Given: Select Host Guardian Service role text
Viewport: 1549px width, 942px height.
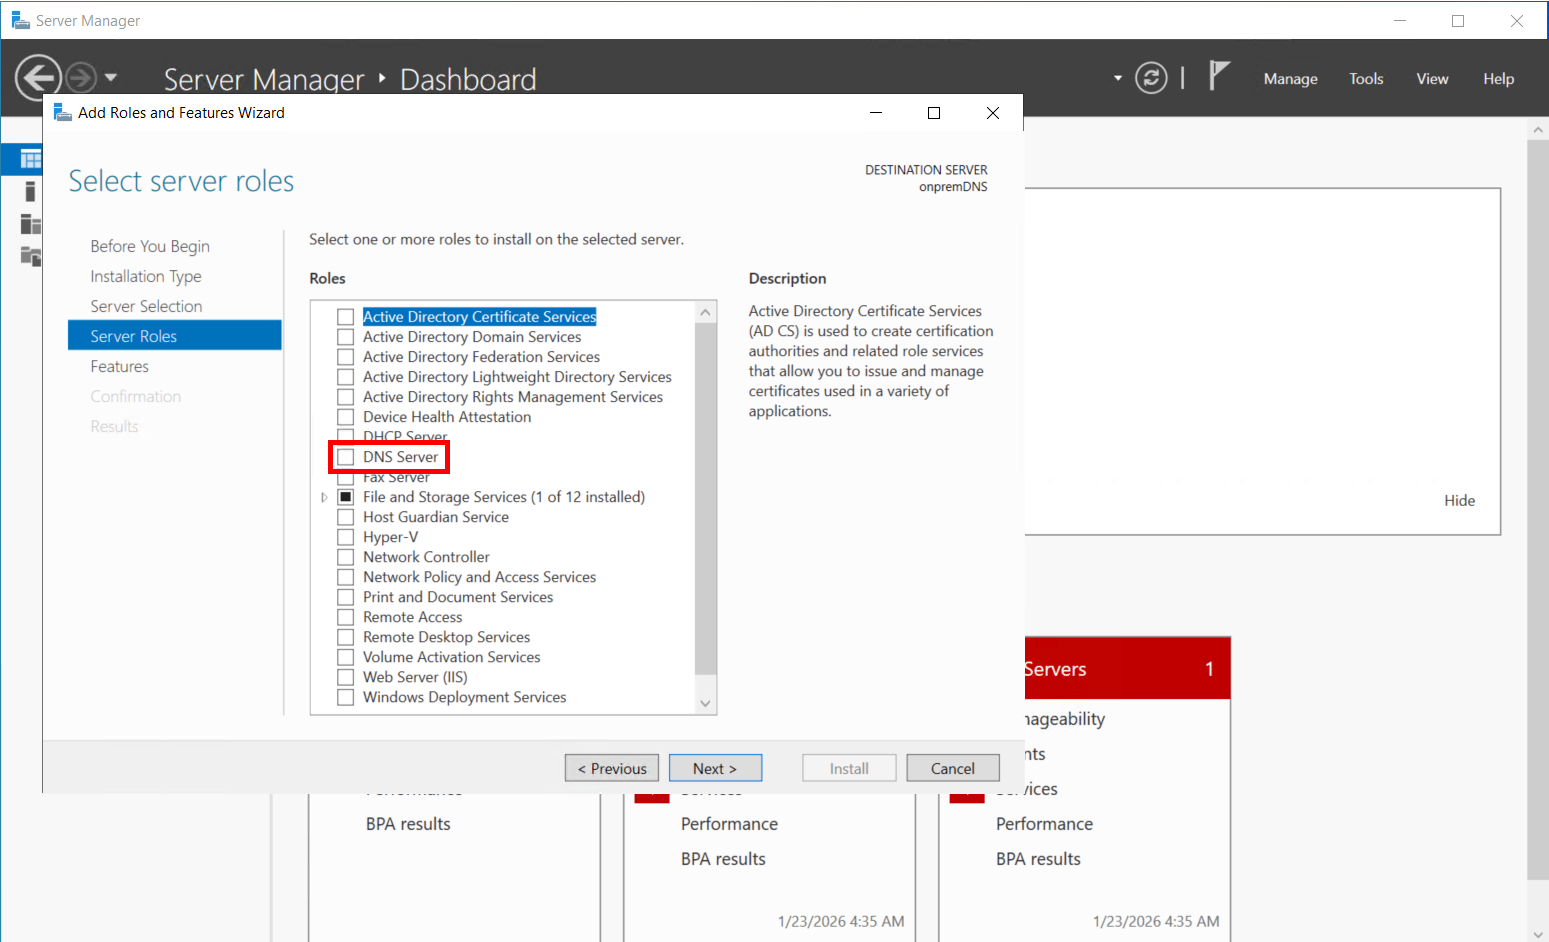Looking at the screenshot, I should [x=436, y=517].
